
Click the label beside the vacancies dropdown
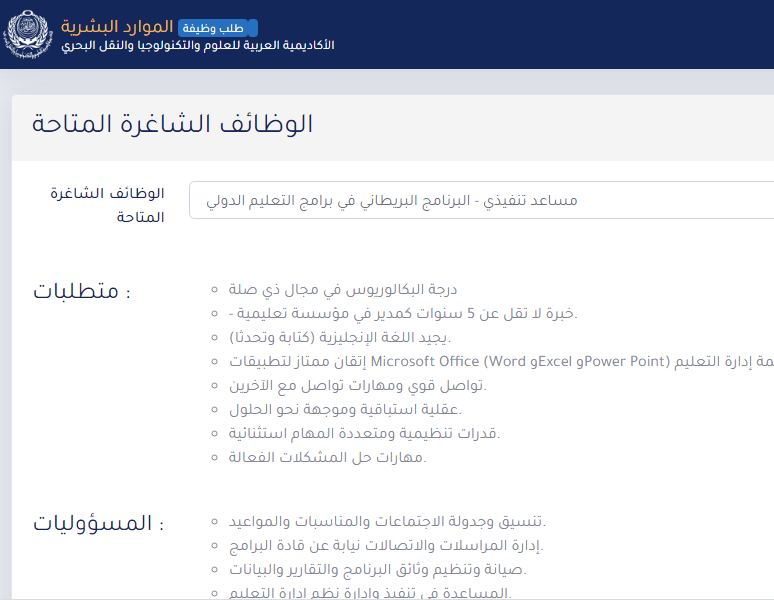106,204
